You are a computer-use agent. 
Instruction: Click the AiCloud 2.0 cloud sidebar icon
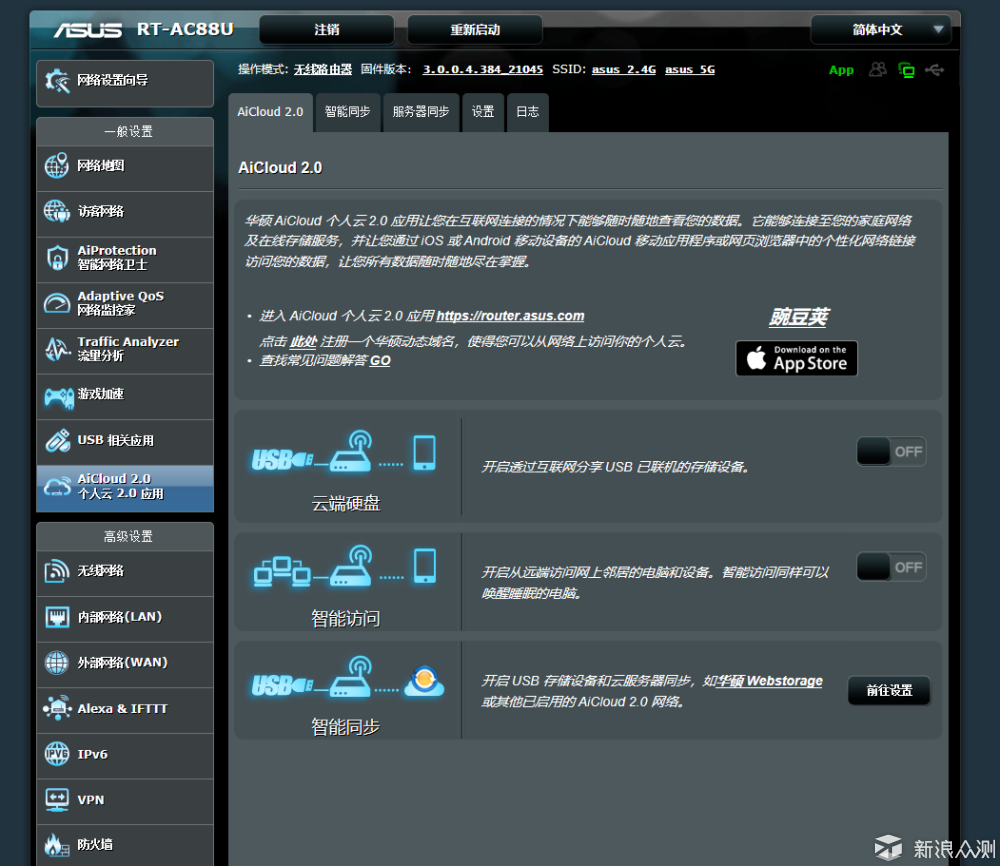[x=57, y=487]
